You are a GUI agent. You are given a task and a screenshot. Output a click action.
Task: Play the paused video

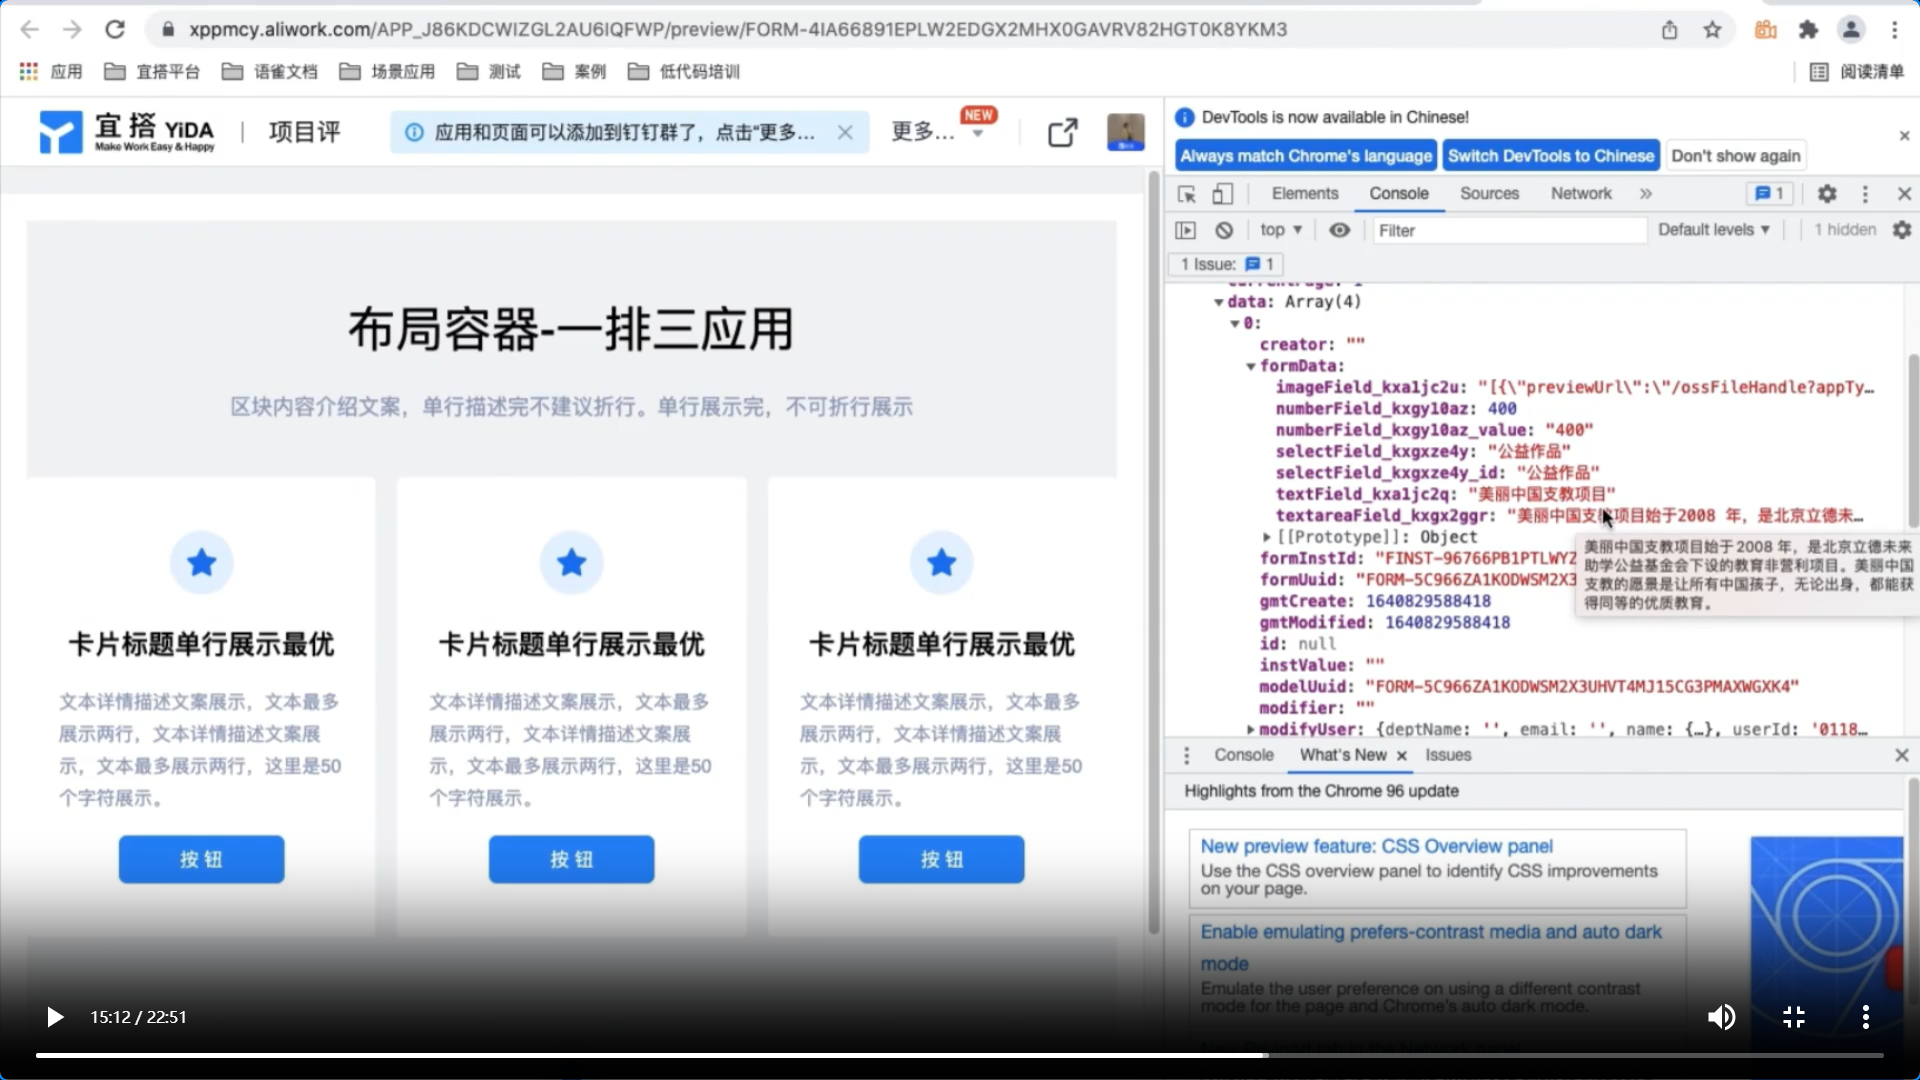point(55,1017)
